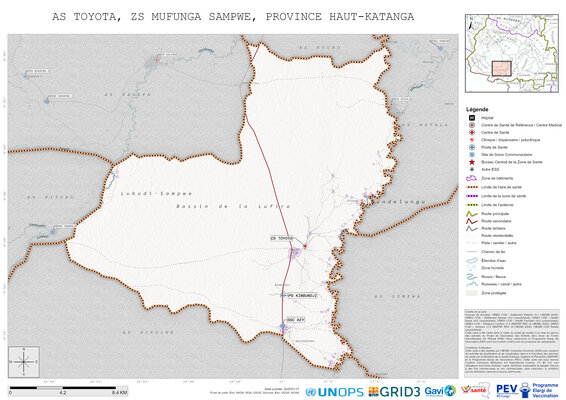Click the AS KITOBO area label
Image resolution: width=566 pixels, height=400 pixels.
pos(51,197)
